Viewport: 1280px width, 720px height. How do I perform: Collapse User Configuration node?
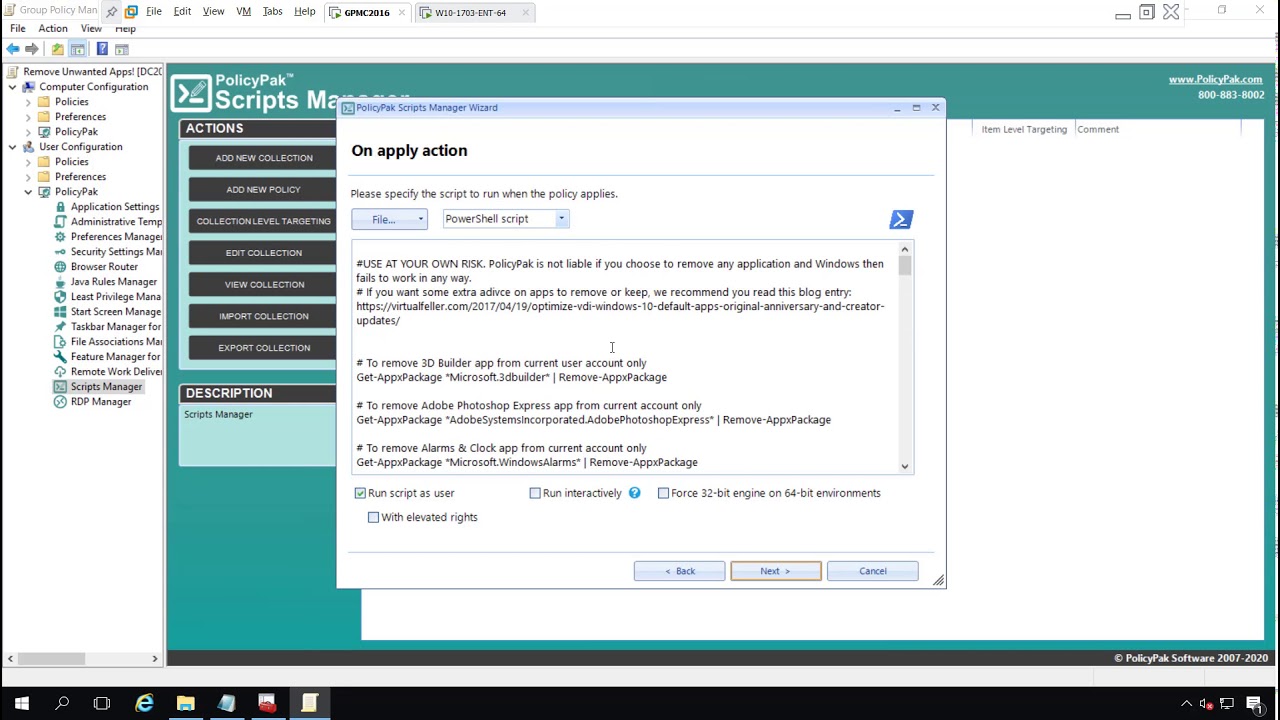pos(12,147)
